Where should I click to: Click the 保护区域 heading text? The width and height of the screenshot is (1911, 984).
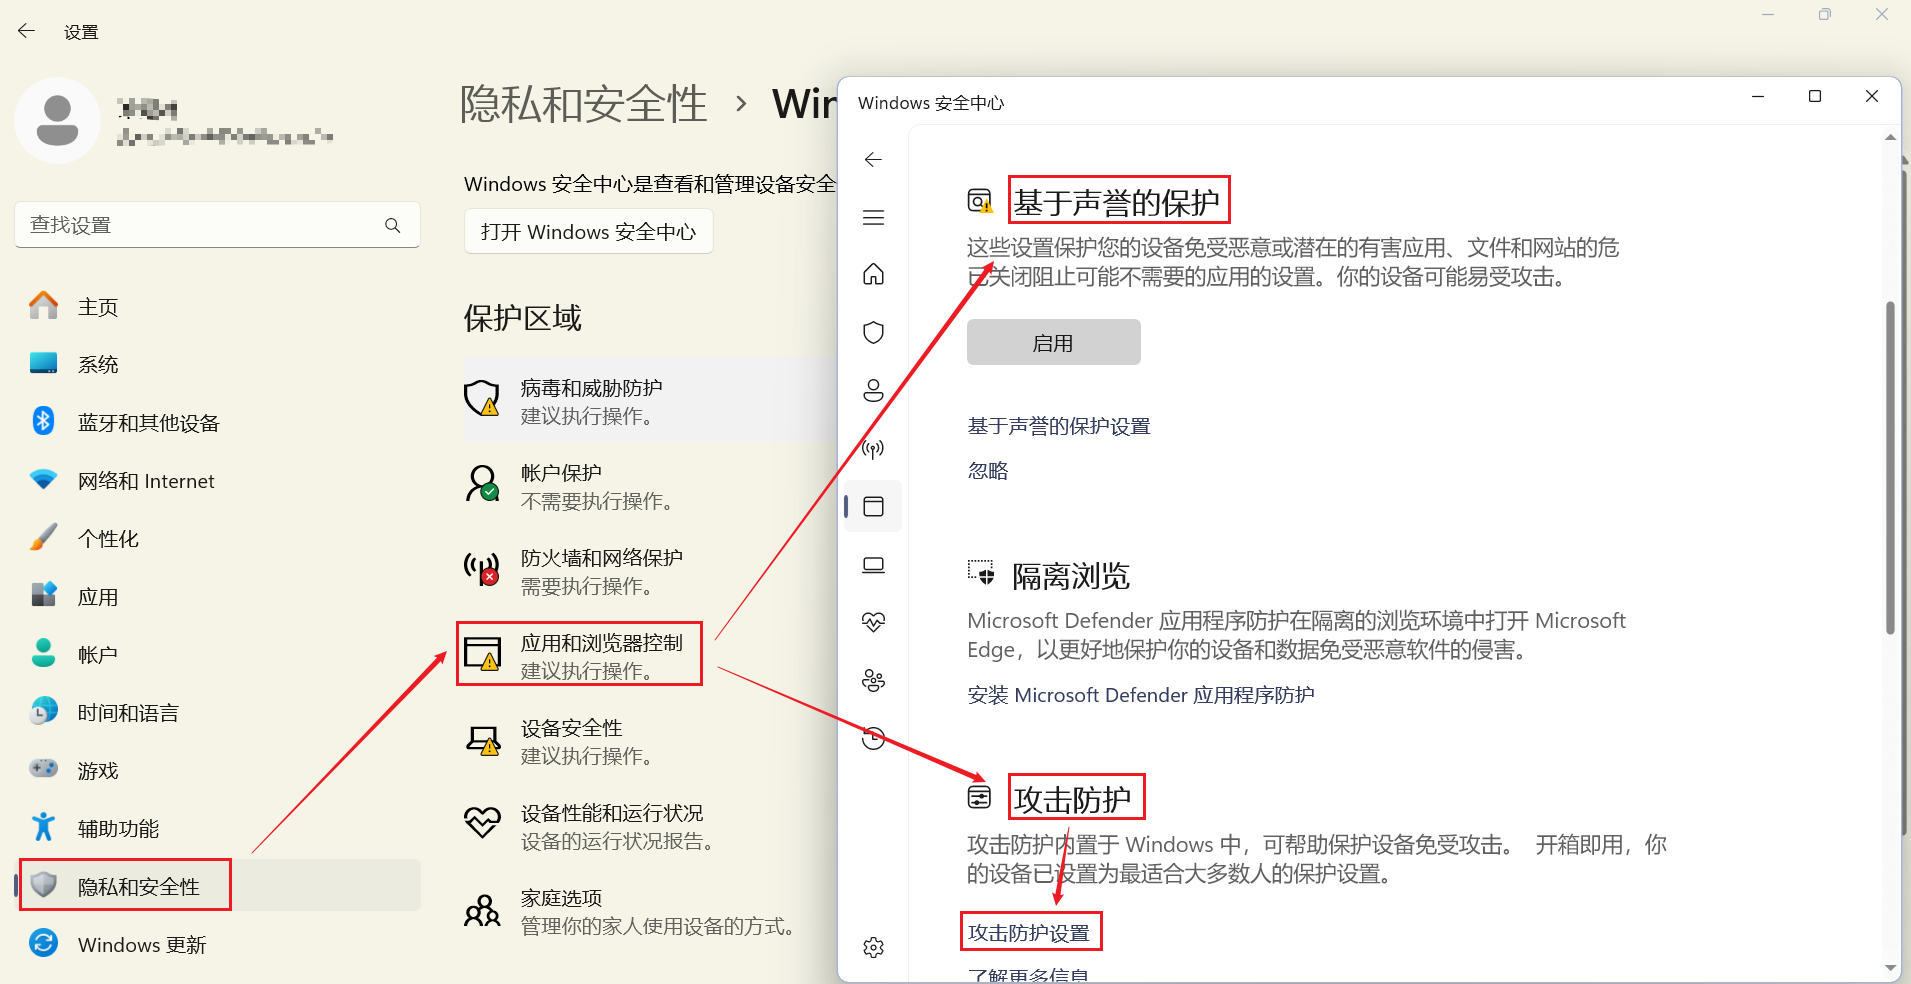tap(522, 318)
